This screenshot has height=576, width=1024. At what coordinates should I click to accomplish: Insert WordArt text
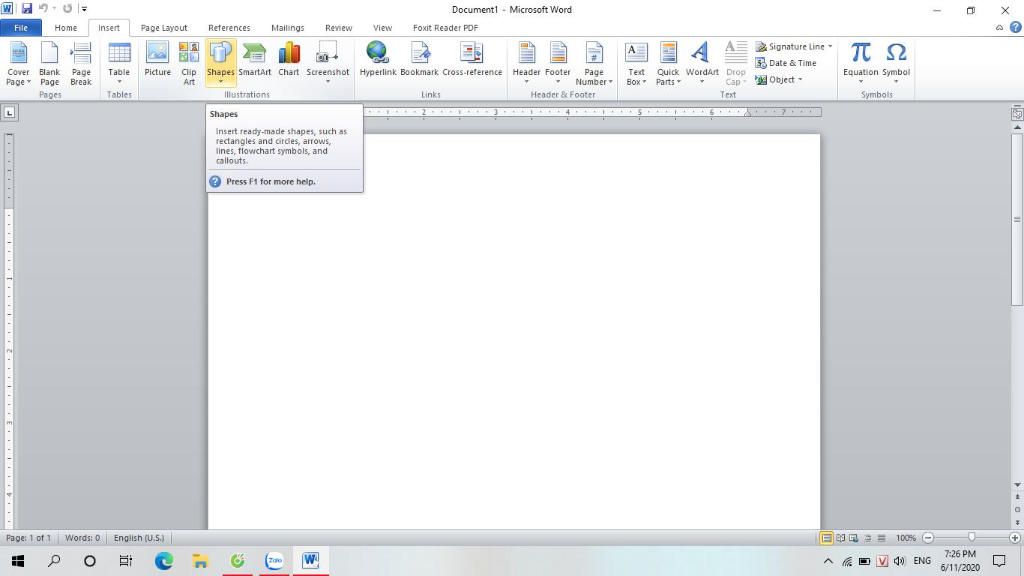[702, 63]
